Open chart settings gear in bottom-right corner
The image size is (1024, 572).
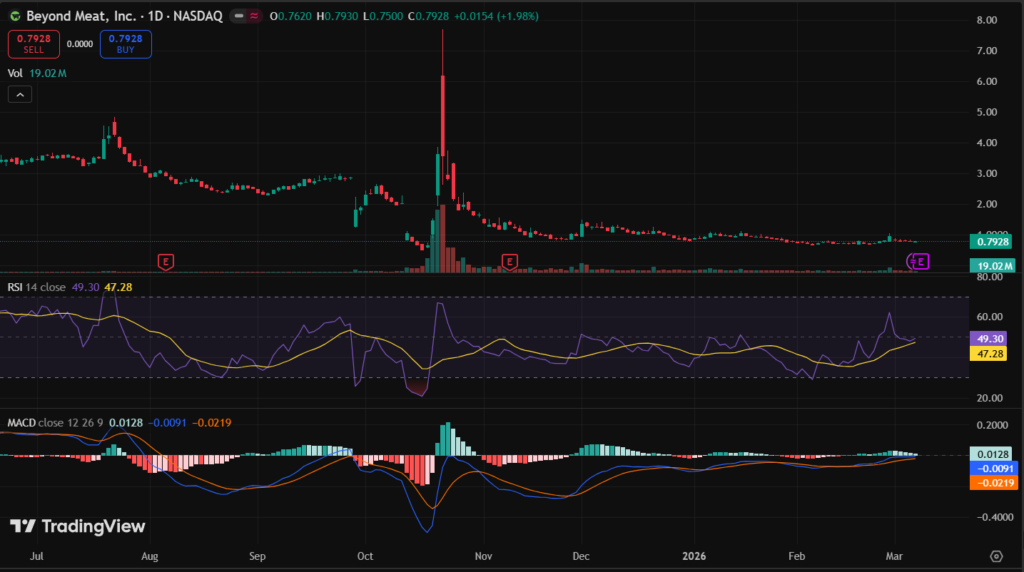[x=996, y=555]
